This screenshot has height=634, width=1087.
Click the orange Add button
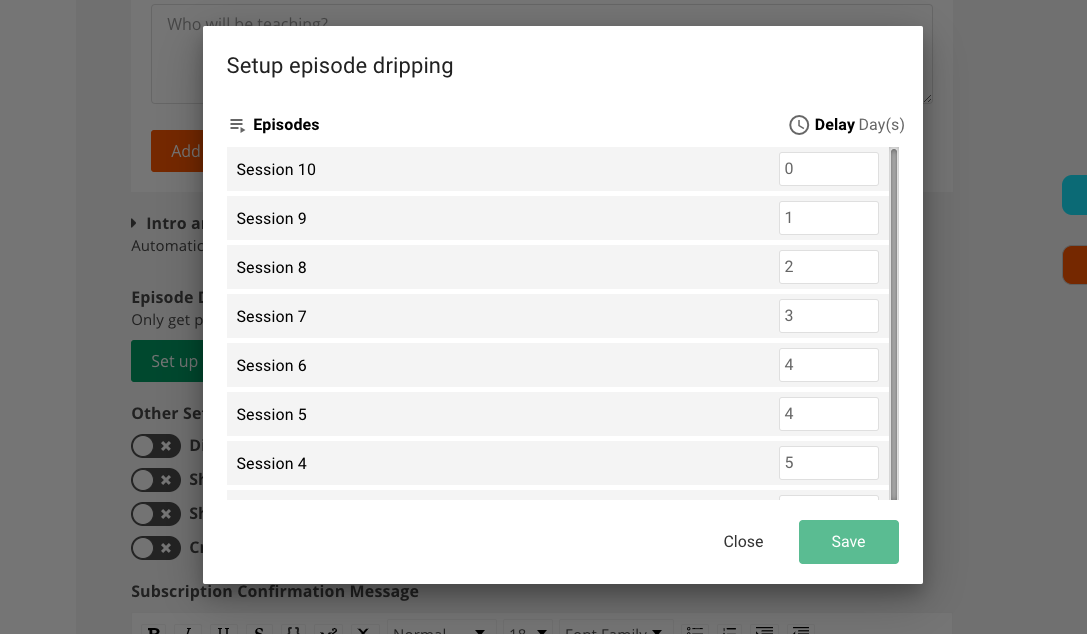point(177,151)
